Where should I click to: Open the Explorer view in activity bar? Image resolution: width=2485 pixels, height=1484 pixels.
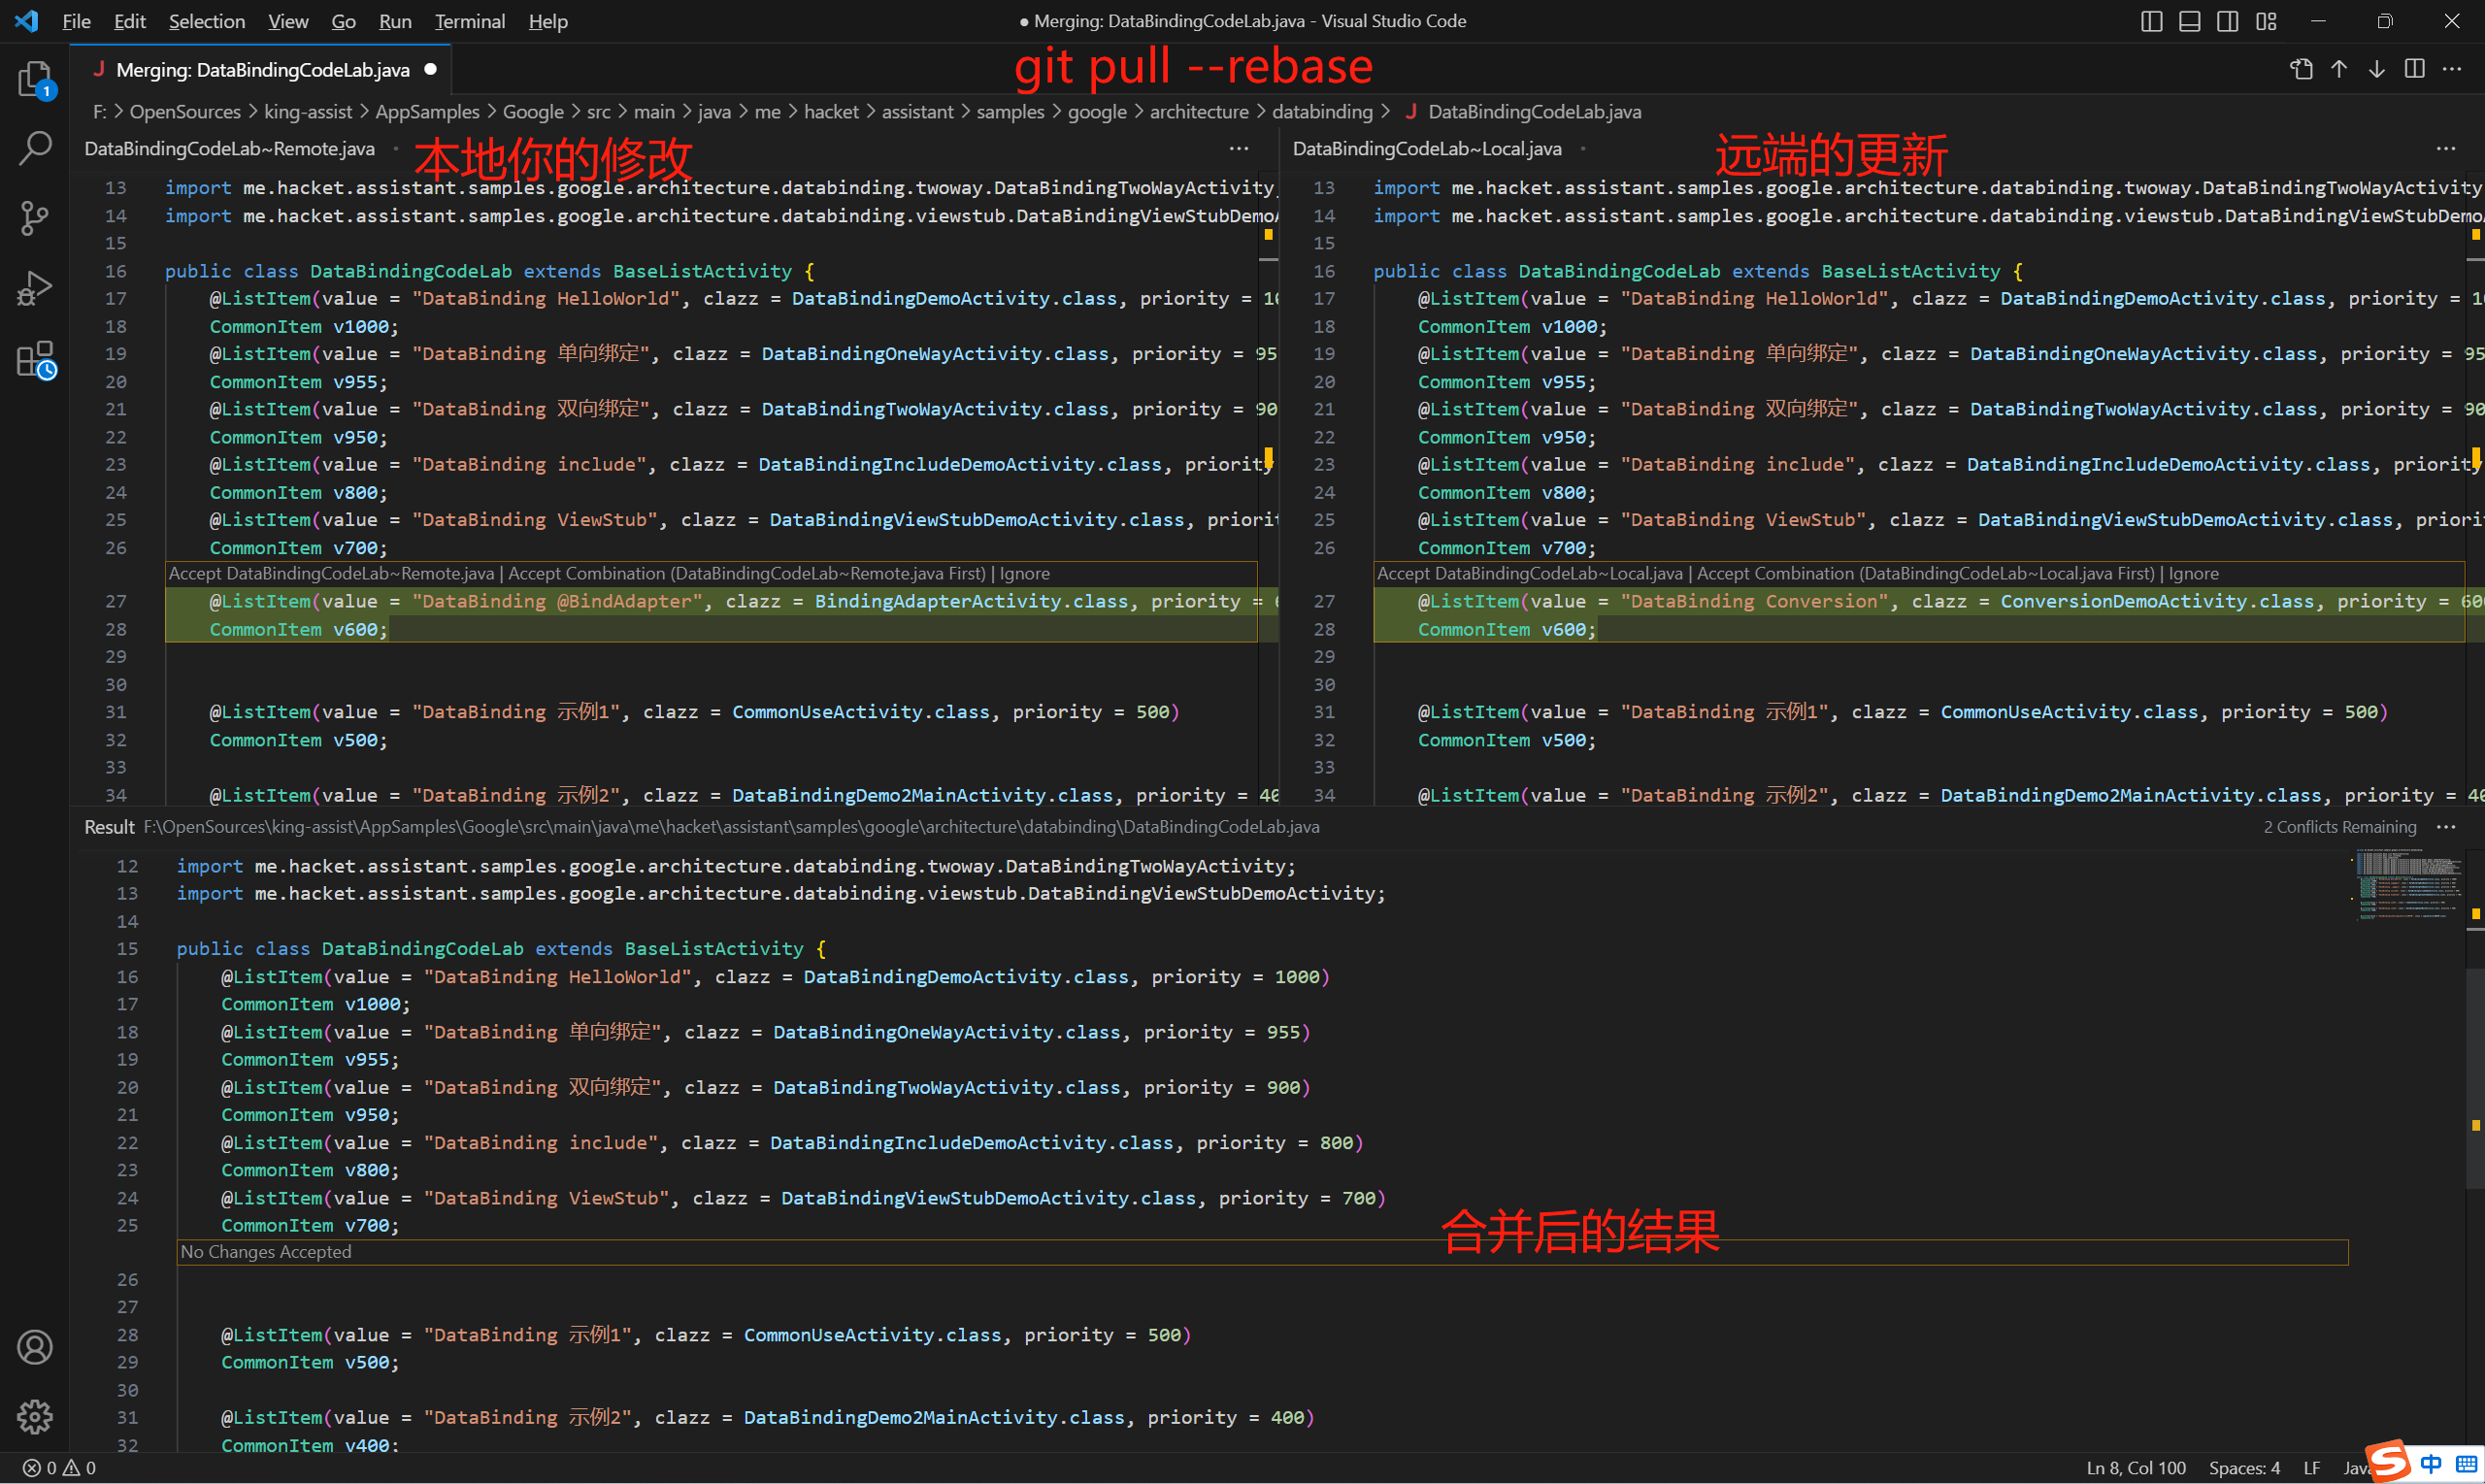click(x=34, y=79)
